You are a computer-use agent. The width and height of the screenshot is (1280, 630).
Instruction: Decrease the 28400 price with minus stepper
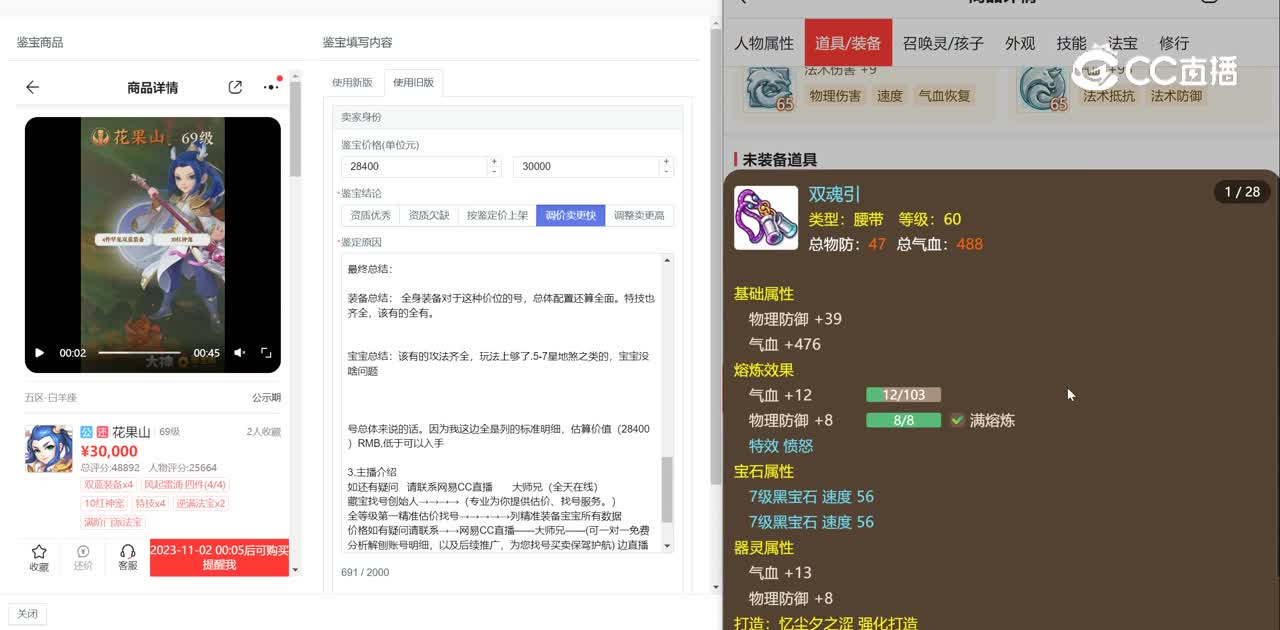tap(493, 172)
